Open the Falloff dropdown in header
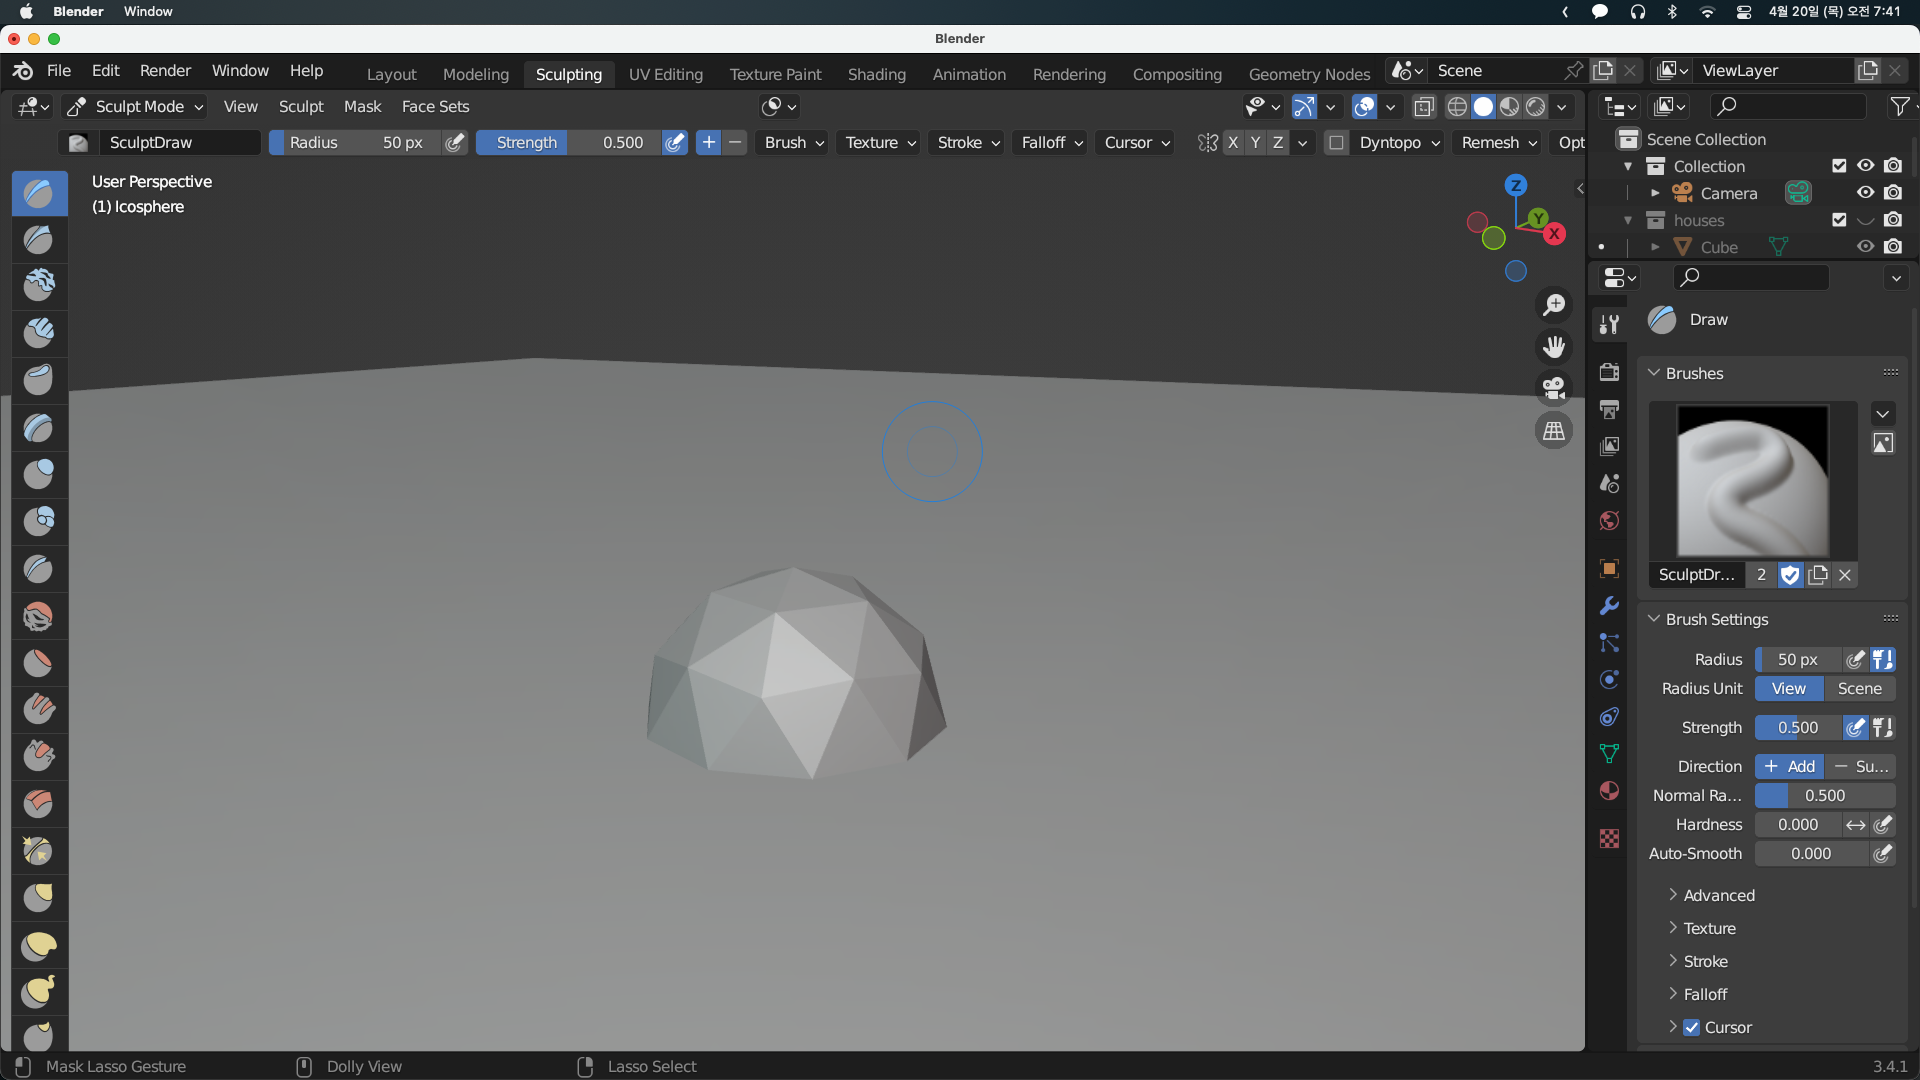Image resolution: width=1920 pixels, height=1080 pixels. (1051, 143)
